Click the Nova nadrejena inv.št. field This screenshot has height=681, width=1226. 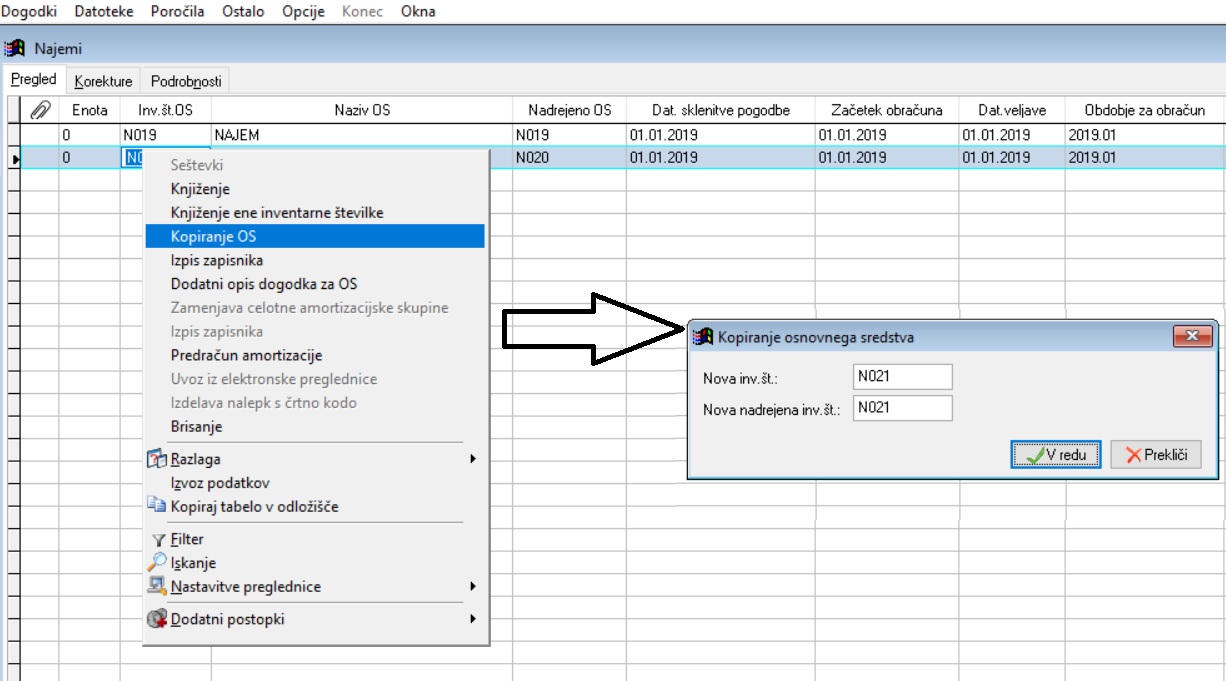[903, 408]
